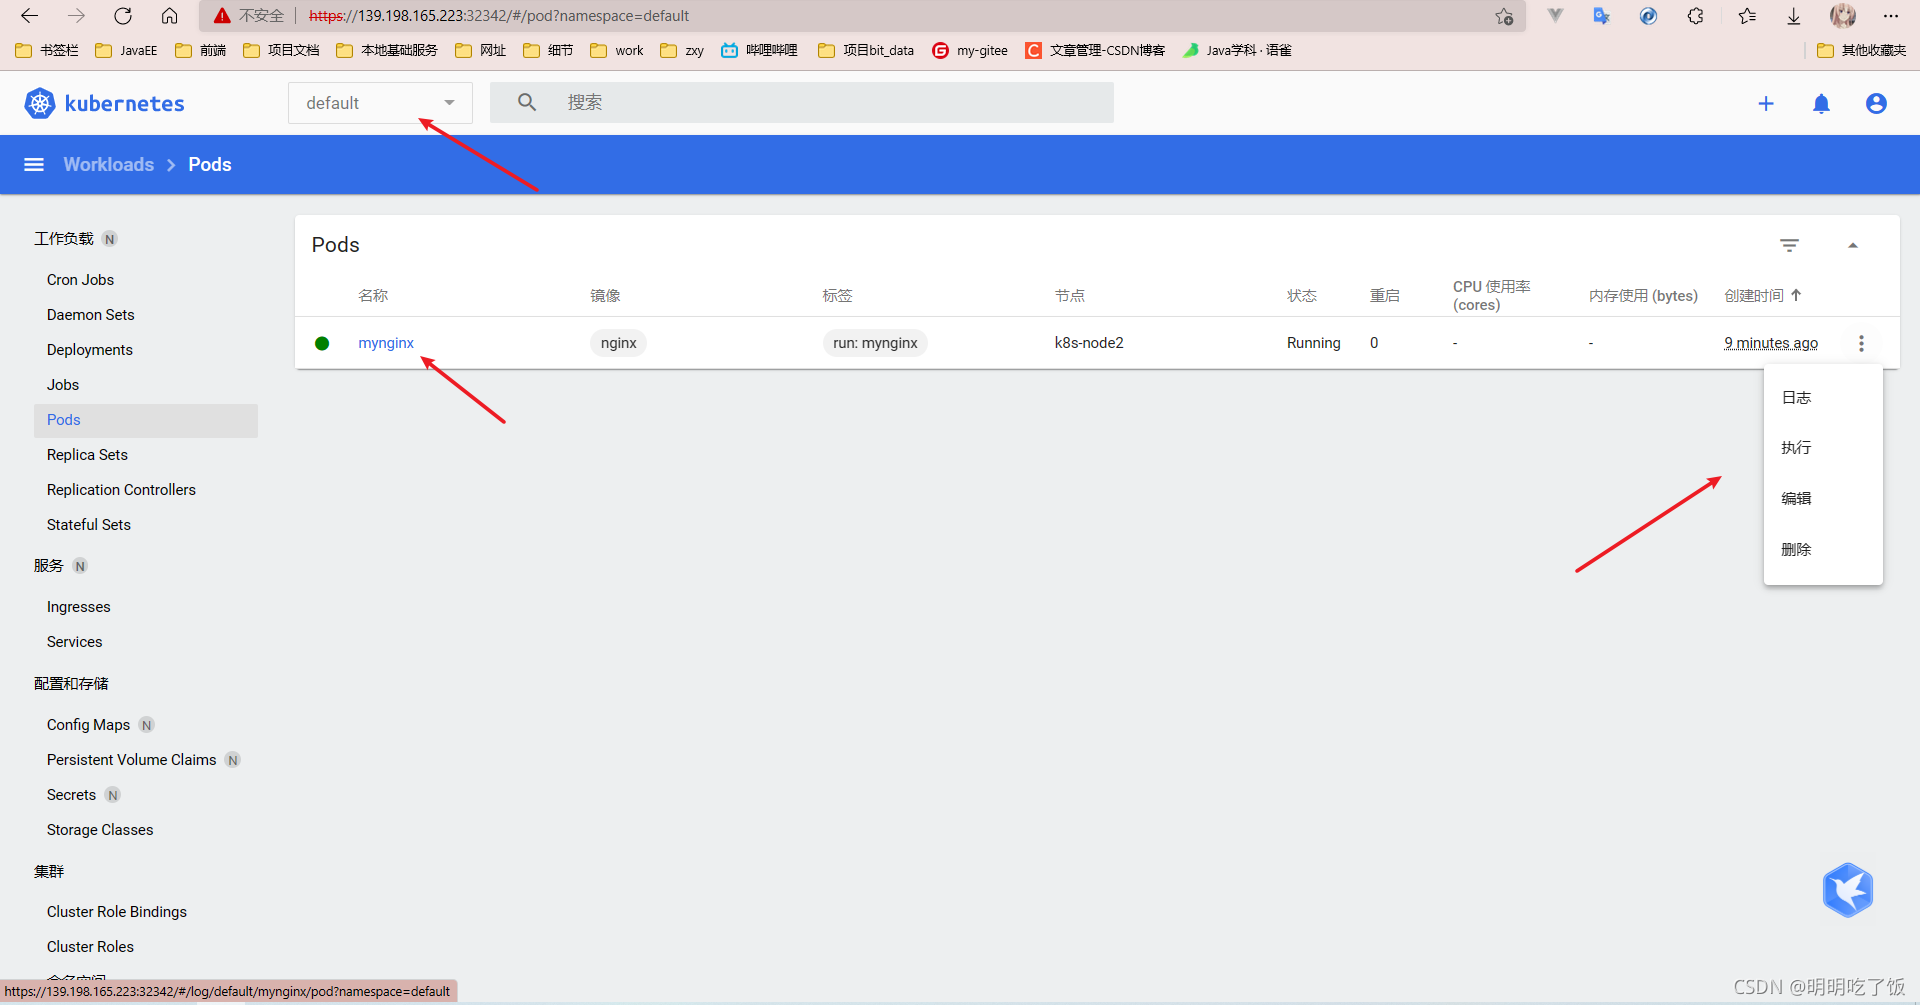The width and height of the screenshot is (1920, 1005).
Task: Click the not-secure warning triangle
Action: 222,16
